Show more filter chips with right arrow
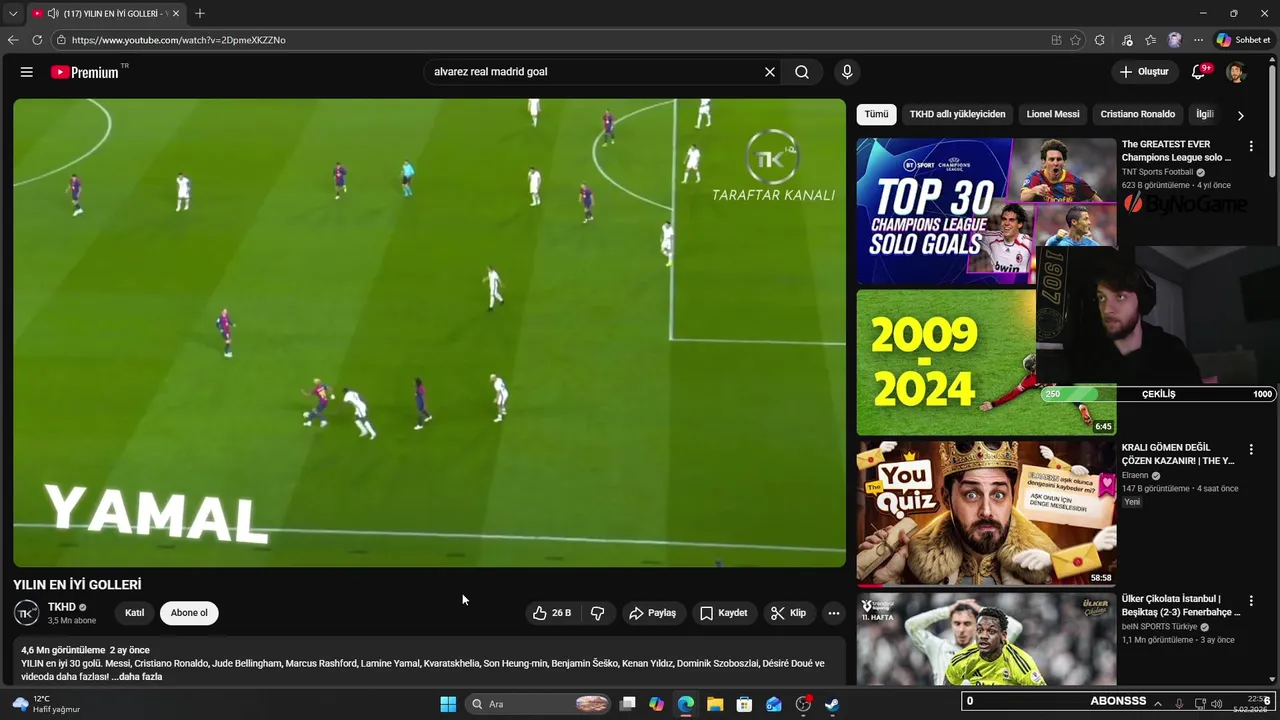This screenshot has height=720, width=1280. [1240, 115]
